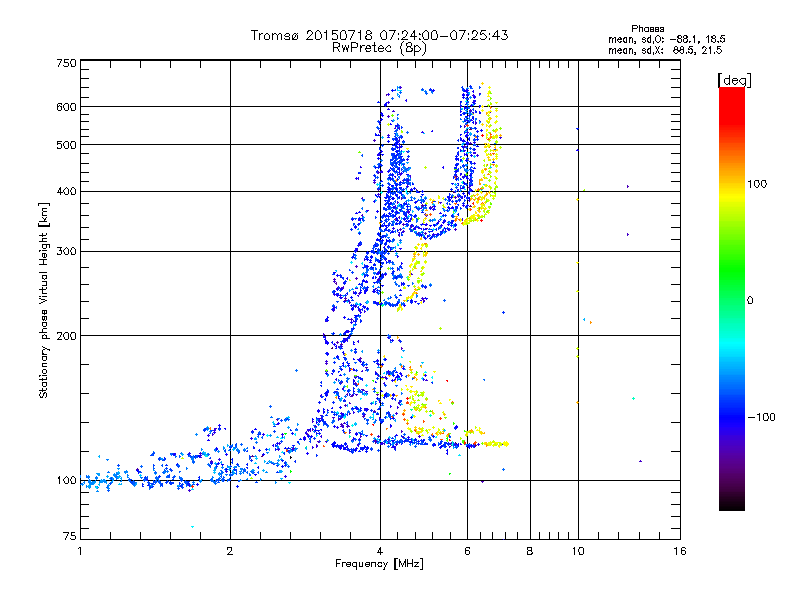This screenshot has width=800, height=600.
Task: Click y-axis tick label '300'
Action: pyautogui.click(x=66, y=251)
